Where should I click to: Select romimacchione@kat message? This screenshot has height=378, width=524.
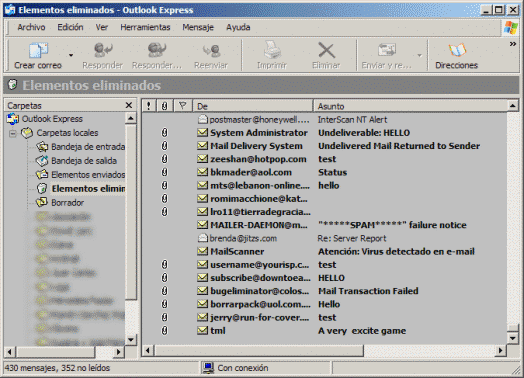coord(324,199)
